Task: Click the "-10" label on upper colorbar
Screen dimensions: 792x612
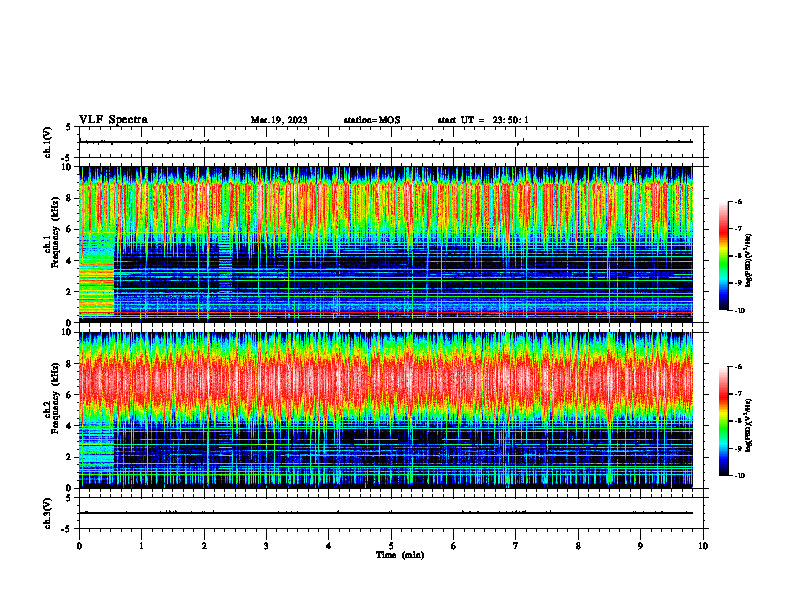Action: coord(739,311)
